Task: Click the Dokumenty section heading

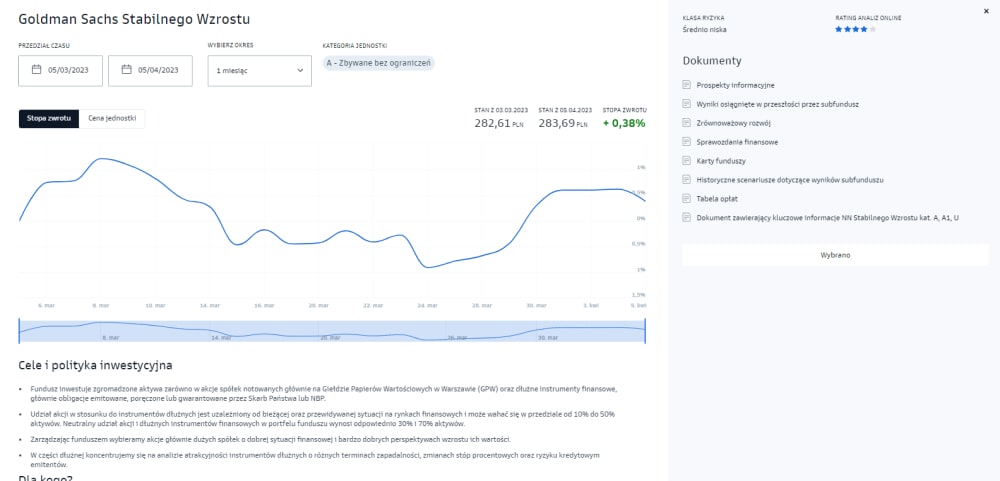Action: (x=712, y=61)
